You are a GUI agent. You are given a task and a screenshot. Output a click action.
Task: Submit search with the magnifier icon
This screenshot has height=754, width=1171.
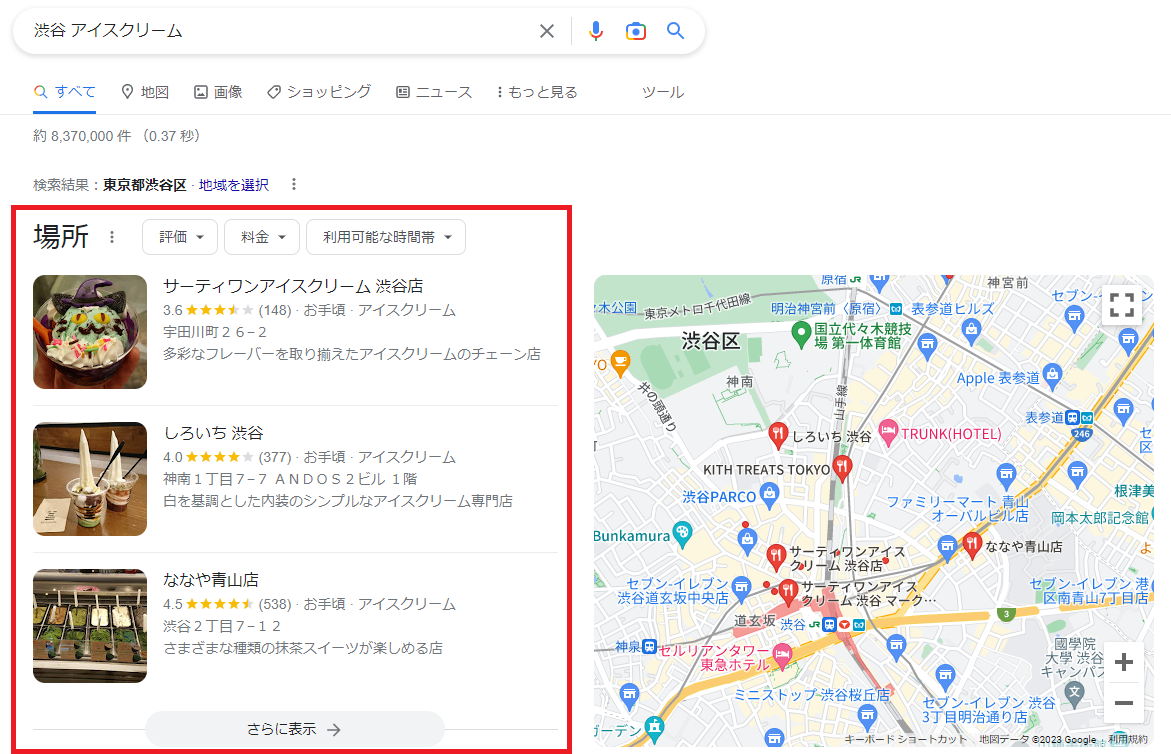point(675,31)
